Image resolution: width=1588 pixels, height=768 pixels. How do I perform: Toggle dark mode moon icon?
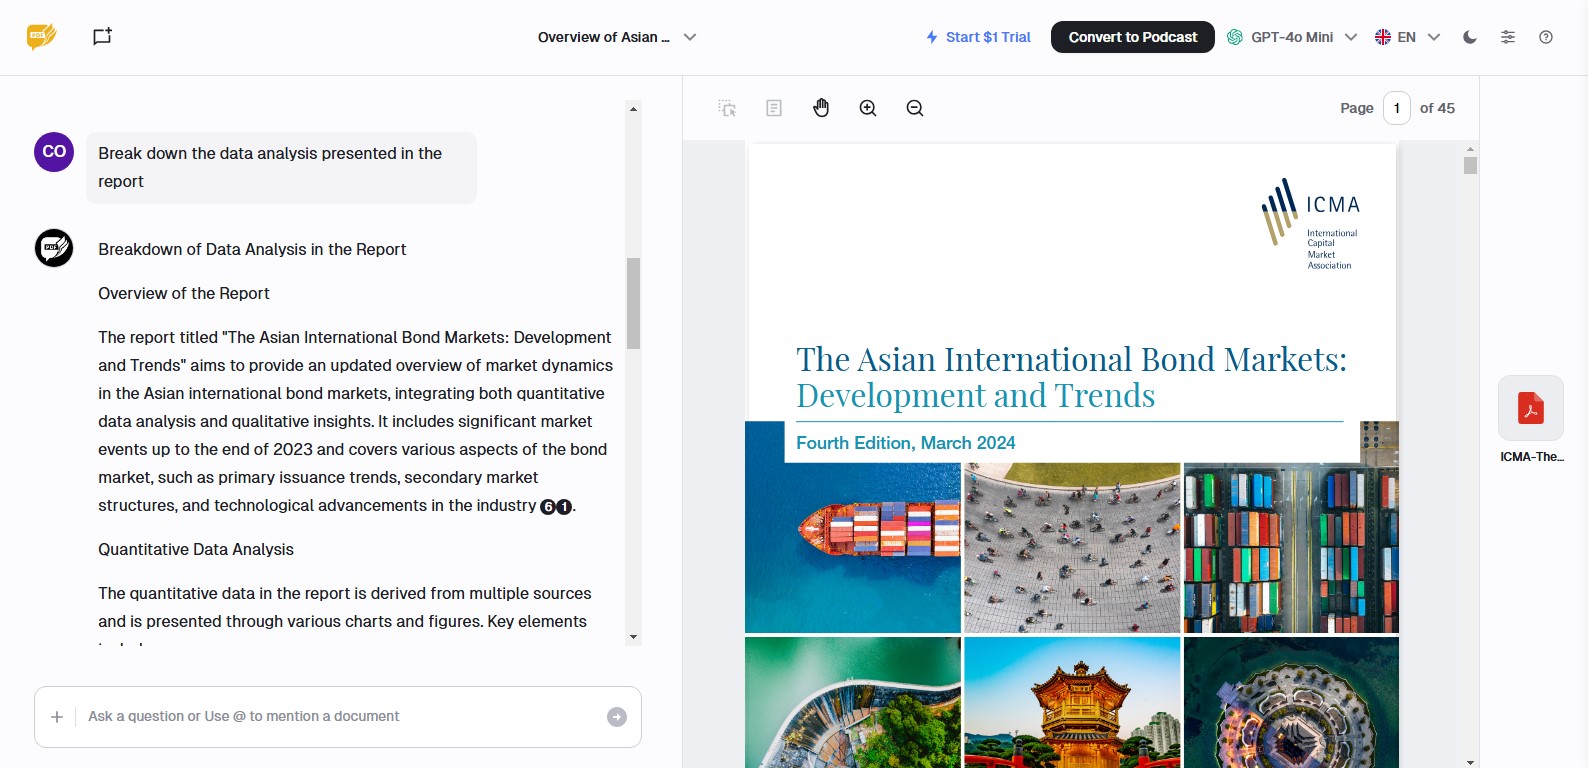[x=1470, y=37]
